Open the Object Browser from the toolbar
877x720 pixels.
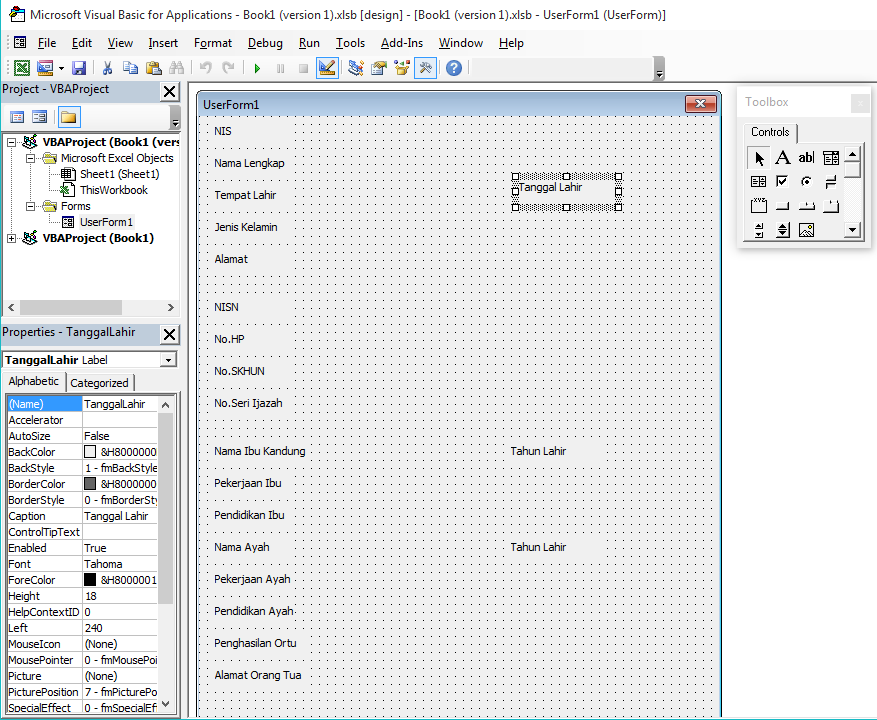pos(401,67)
